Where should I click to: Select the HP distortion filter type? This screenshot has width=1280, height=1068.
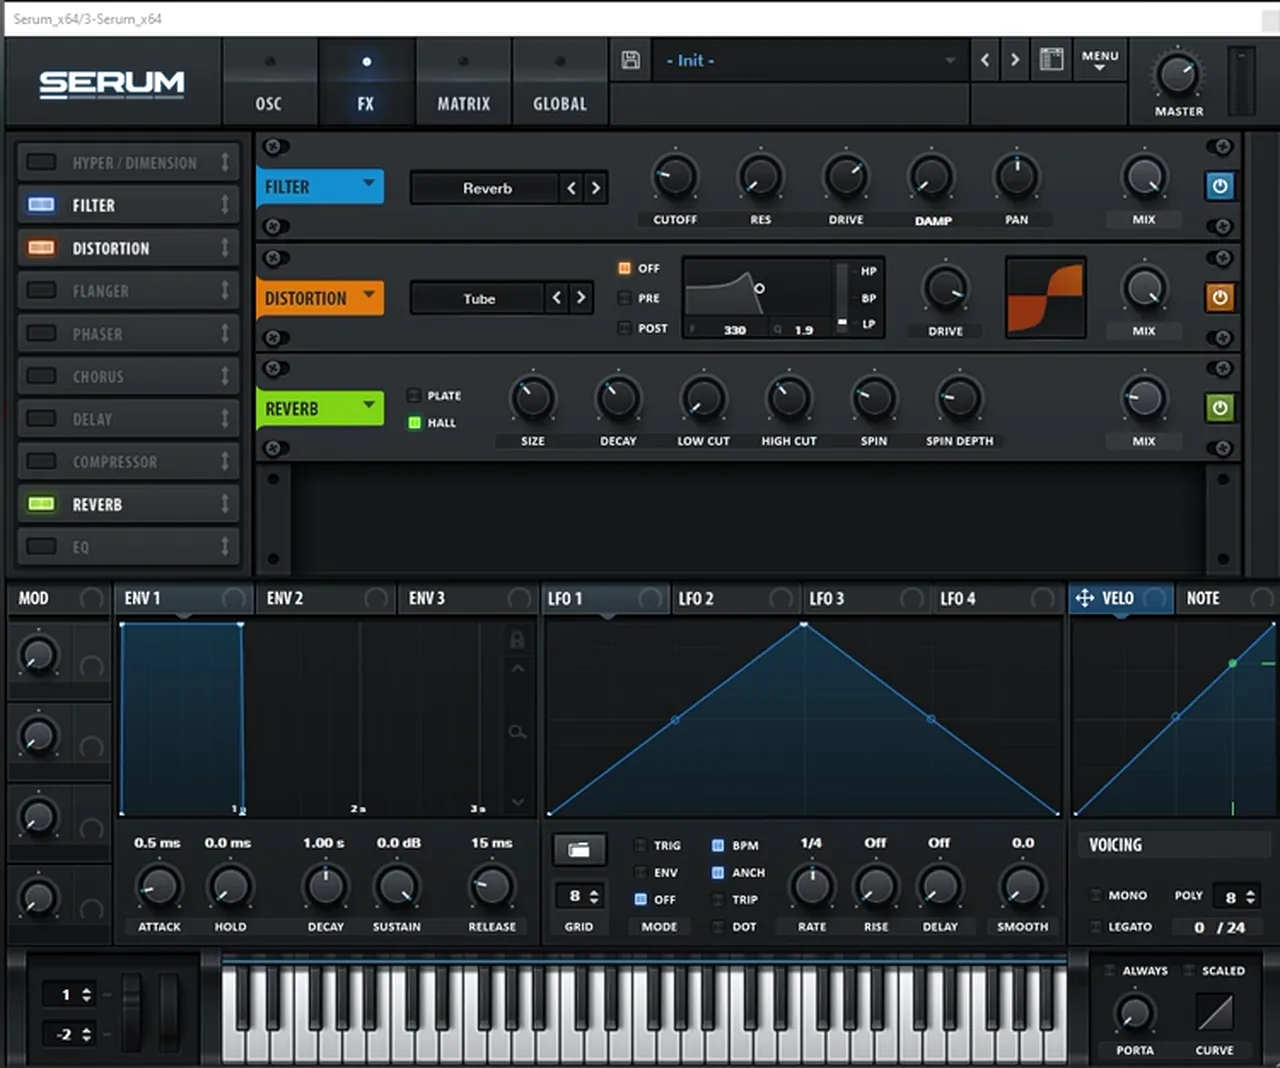[x=868, y=271]
